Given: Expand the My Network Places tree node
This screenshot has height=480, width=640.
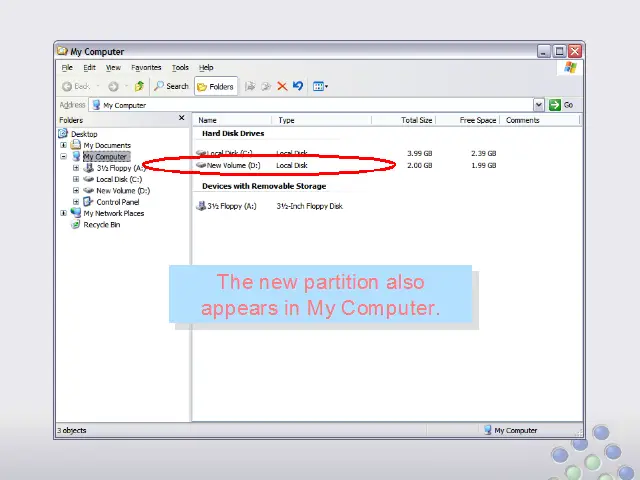Looking at the screenshot, I should [x=64, y=213].
